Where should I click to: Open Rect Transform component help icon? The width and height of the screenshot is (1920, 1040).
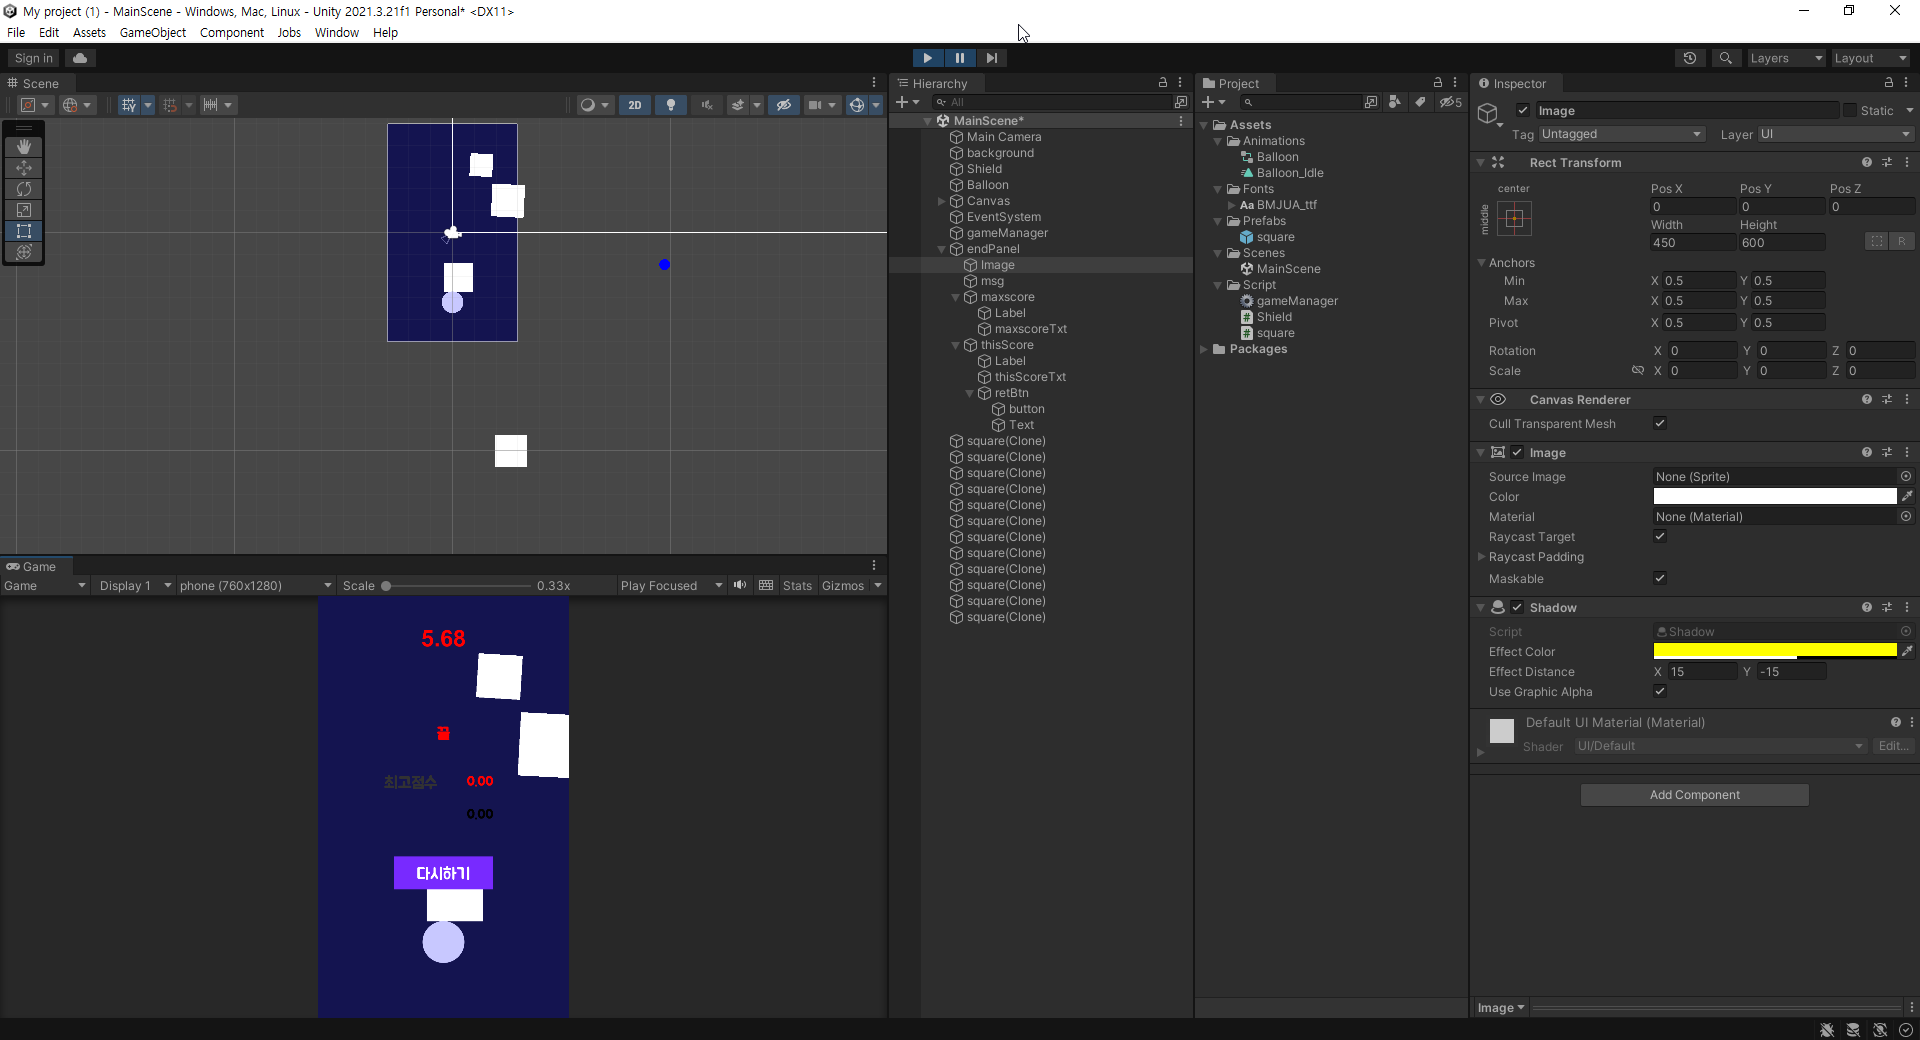tap(1867, 163)
